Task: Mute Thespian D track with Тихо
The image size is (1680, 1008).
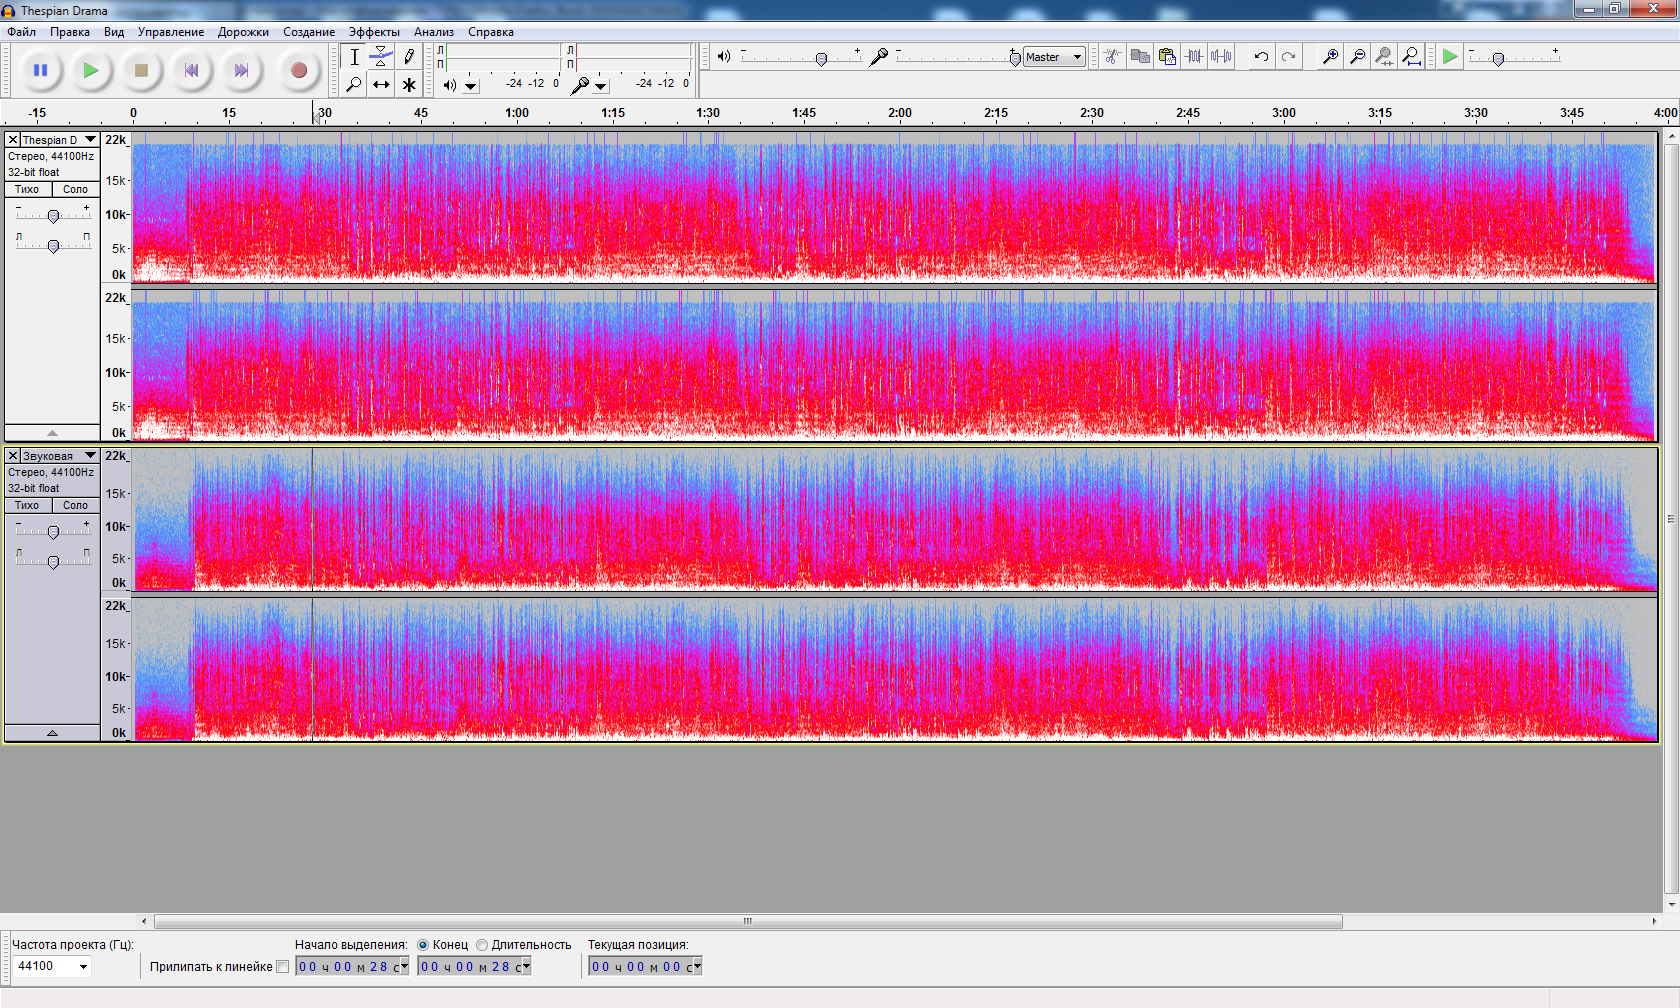Action: pyautogui.click(x=28, y=189)
